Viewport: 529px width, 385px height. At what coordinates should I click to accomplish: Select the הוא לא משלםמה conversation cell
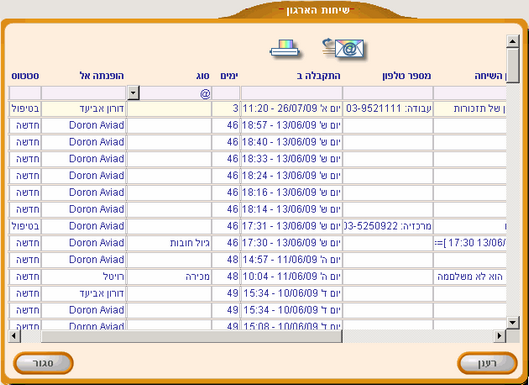470,277
